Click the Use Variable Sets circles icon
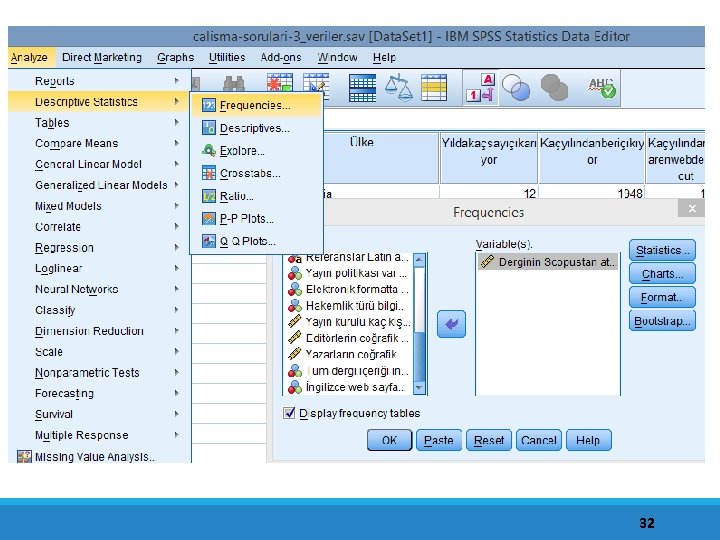This screenshot has height=540, width=720. (x=516, y=87)
